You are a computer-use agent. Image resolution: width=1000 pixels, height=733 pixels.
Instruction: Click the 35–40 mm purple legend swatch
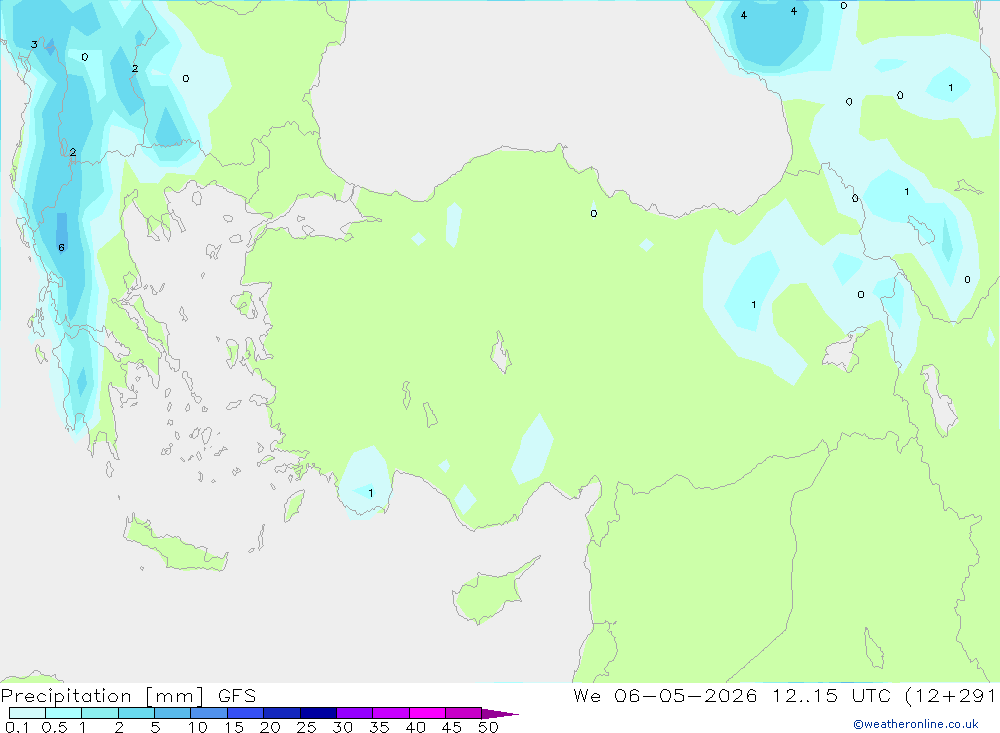click(x=390, y=713)
